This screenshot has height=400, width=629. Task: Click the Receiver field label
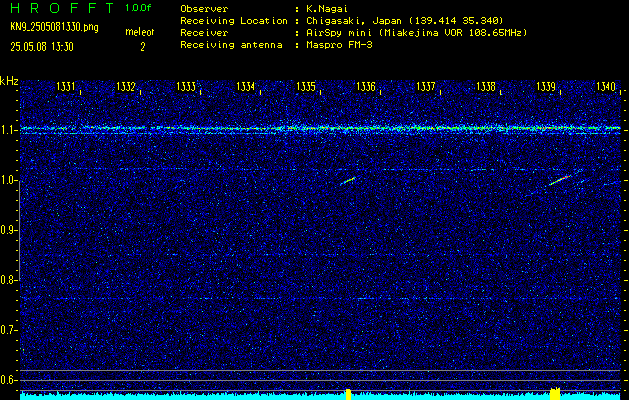coord(204,33)
